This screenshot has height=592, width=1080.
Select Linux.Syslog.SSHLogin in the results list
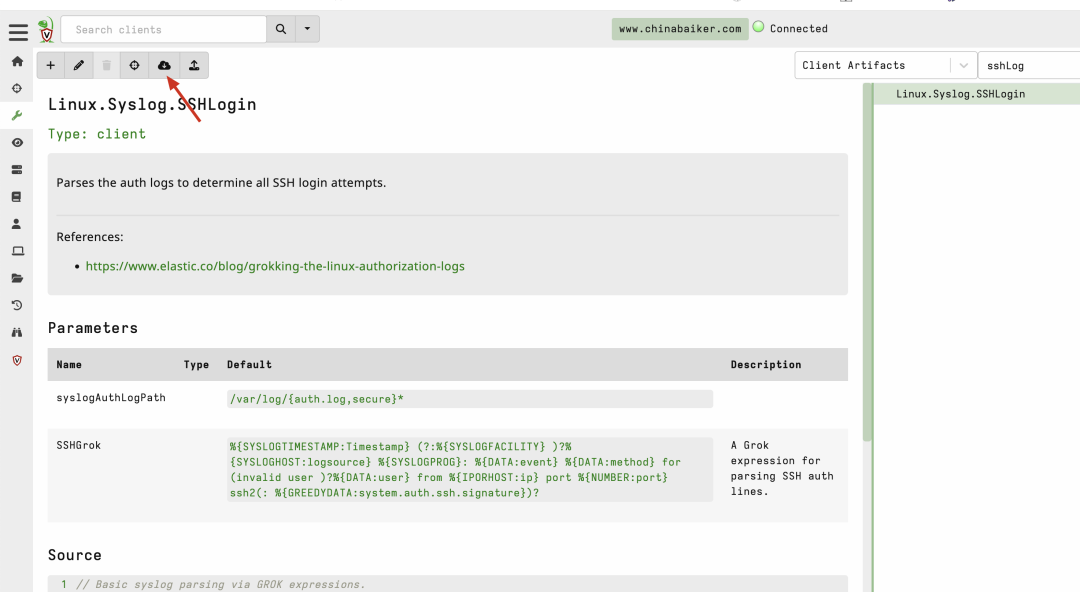(x=960, y=94)
